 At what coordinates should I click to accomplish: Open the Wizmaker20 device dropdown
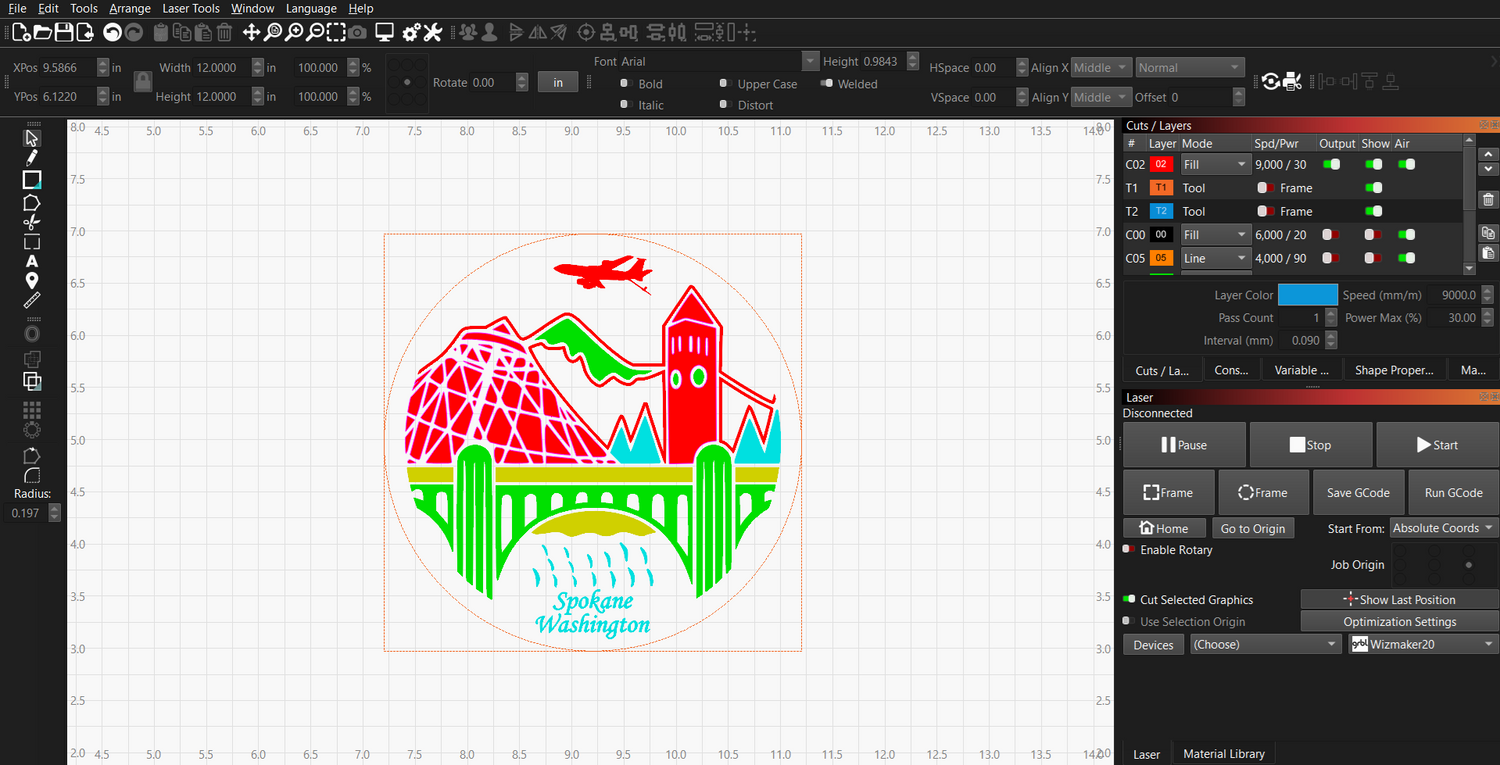pos(1422,645)
